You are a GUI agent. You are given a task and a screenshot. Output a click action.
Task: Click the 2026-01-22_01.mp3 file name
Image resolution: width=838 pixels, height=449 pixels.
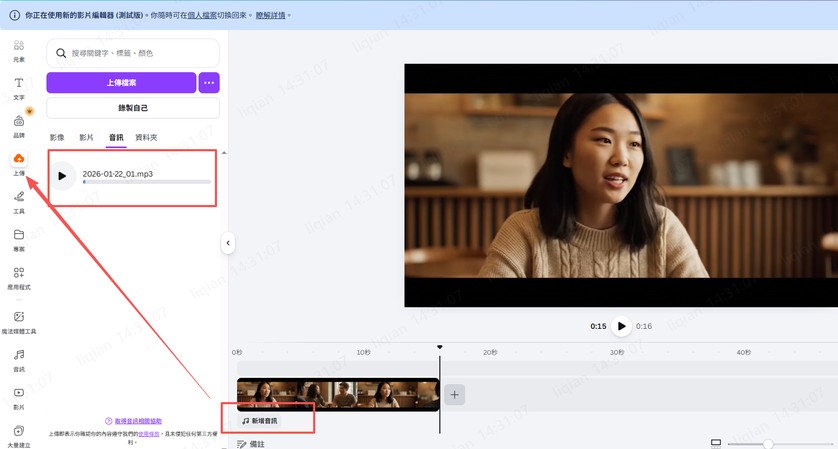pos(118,174)
